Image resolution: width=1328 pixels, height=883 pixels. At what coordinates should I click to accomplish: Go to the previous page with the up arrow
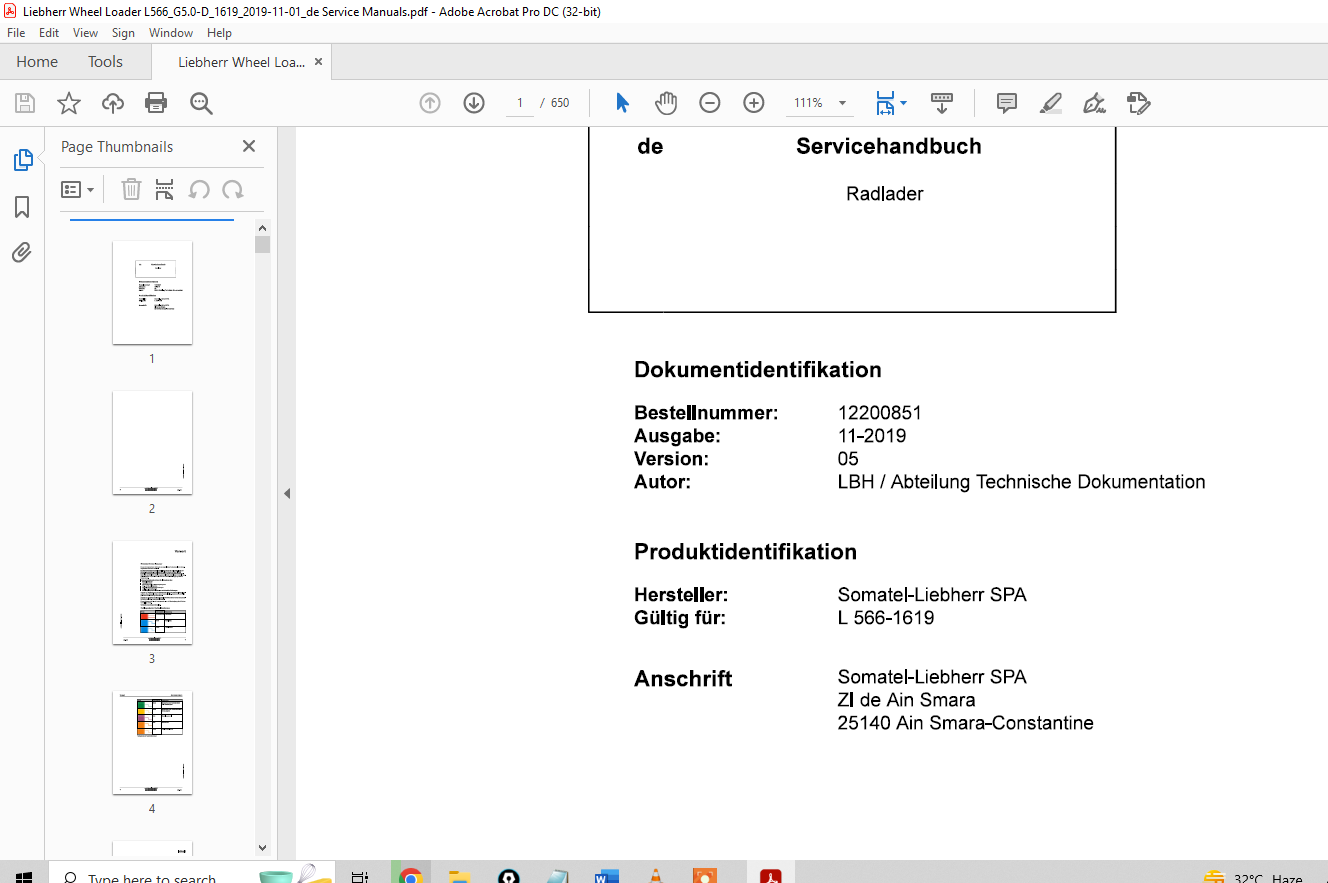click(x=430, y=103)
